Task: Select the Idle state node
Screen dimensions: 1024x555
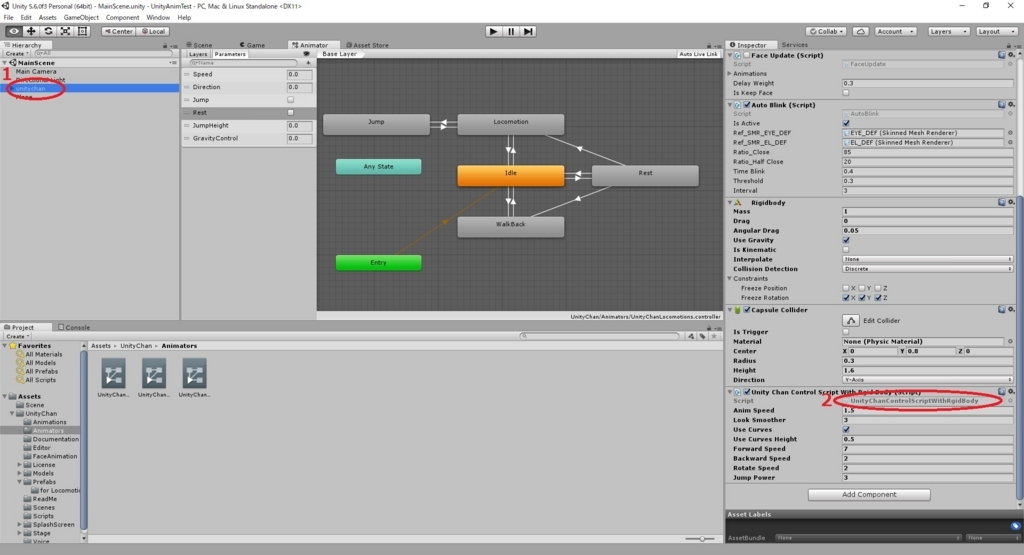Action: (x=511, y=176)
